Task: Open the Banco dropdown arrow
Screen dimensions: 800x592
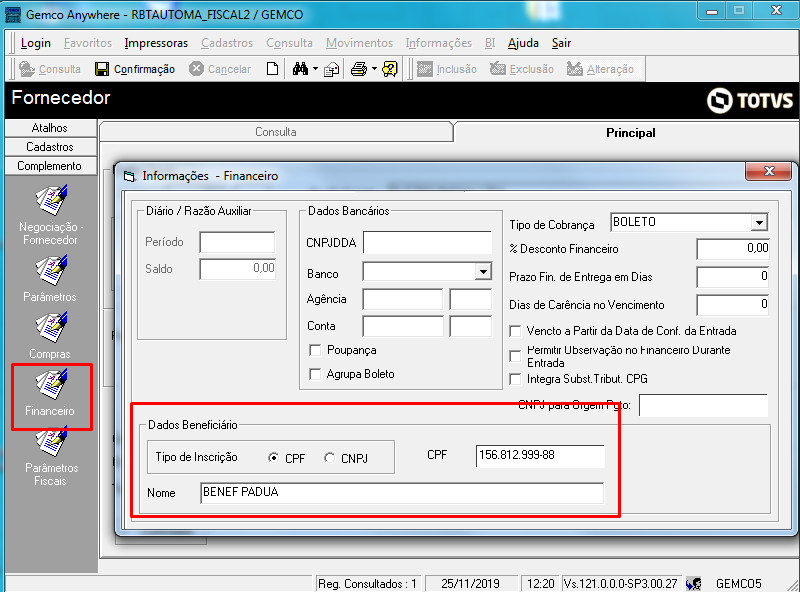Action: click(483, 272)
